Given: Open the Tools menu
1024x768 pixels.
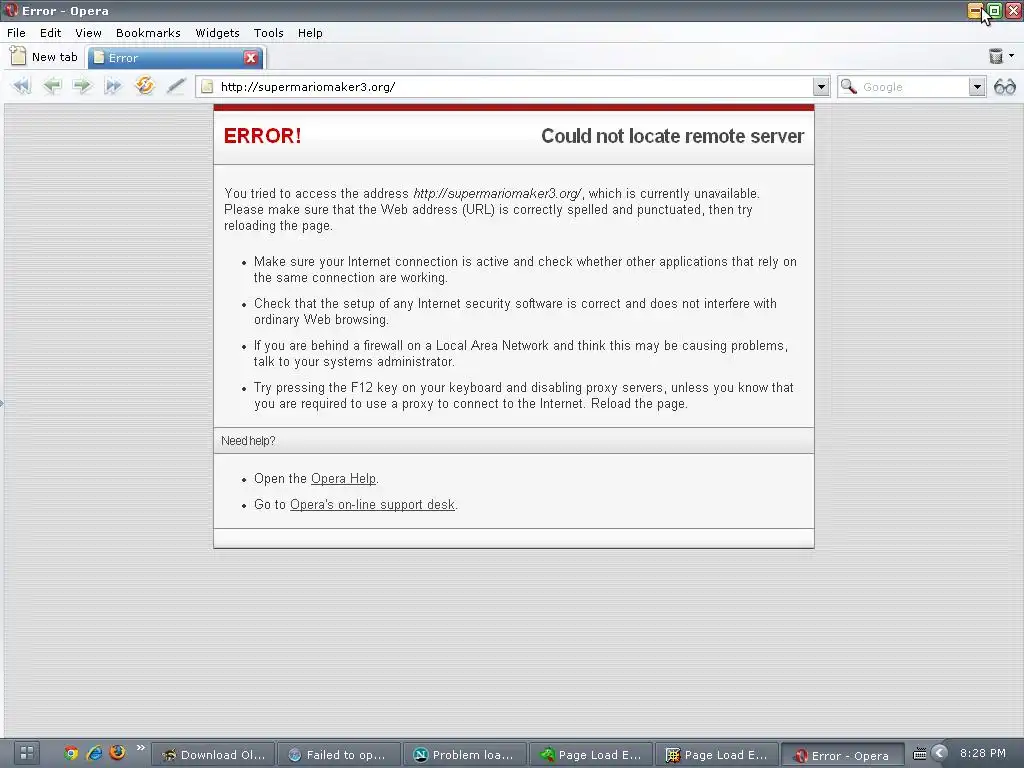Looking at the screenshot, I should tap(268, 33).
